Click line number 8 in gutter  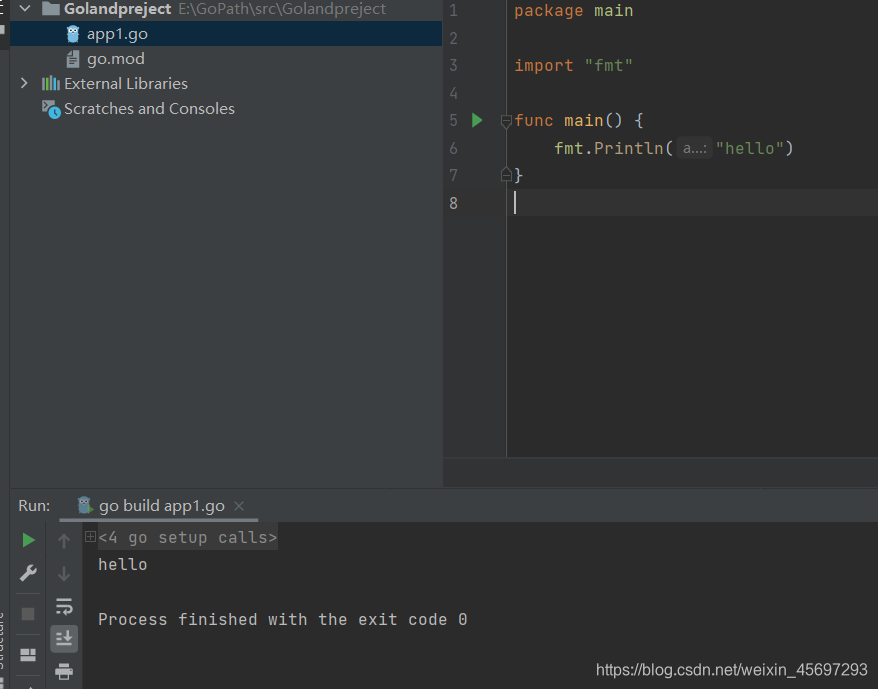click(453, 203)
